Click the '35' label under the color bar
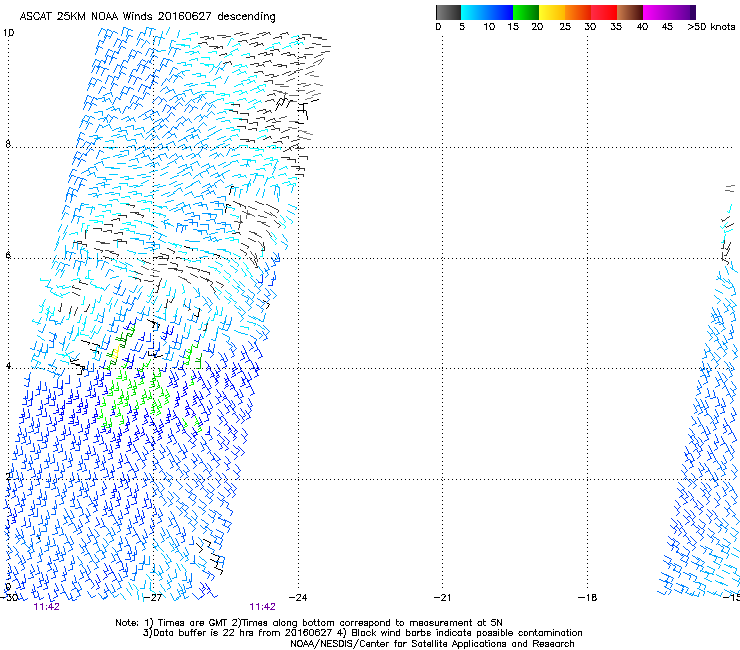The image size is (740, 650). (x=616, y=27)
